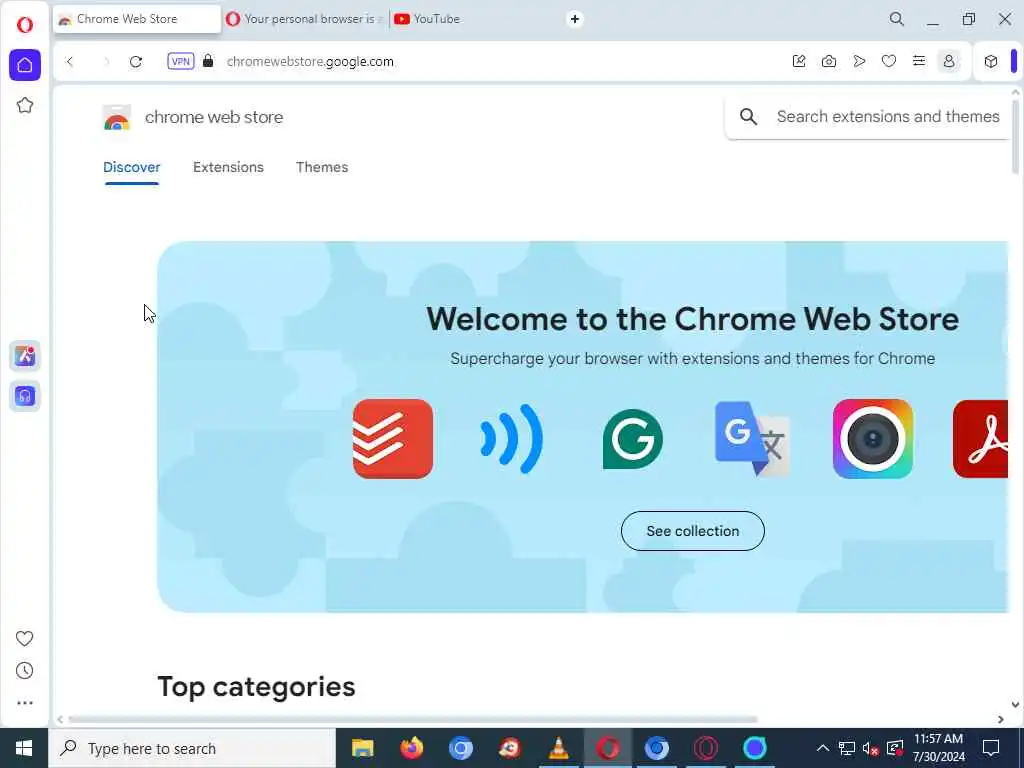Screen dimensions: 1024x768
Task: Open Firefox from the taskbar
Action: click(411, 748)
